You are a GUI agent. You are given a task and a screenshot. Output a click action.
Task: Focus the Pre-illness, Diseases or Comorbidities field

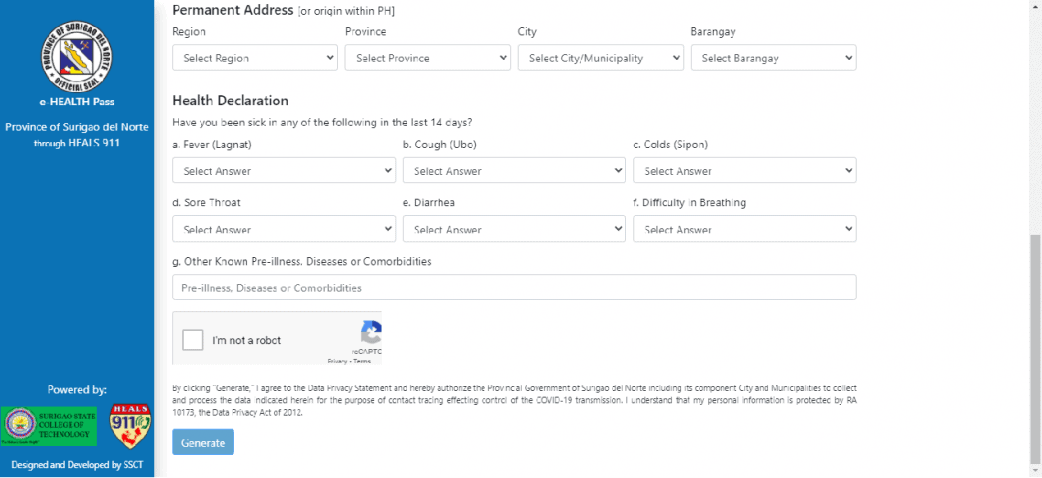514,288
